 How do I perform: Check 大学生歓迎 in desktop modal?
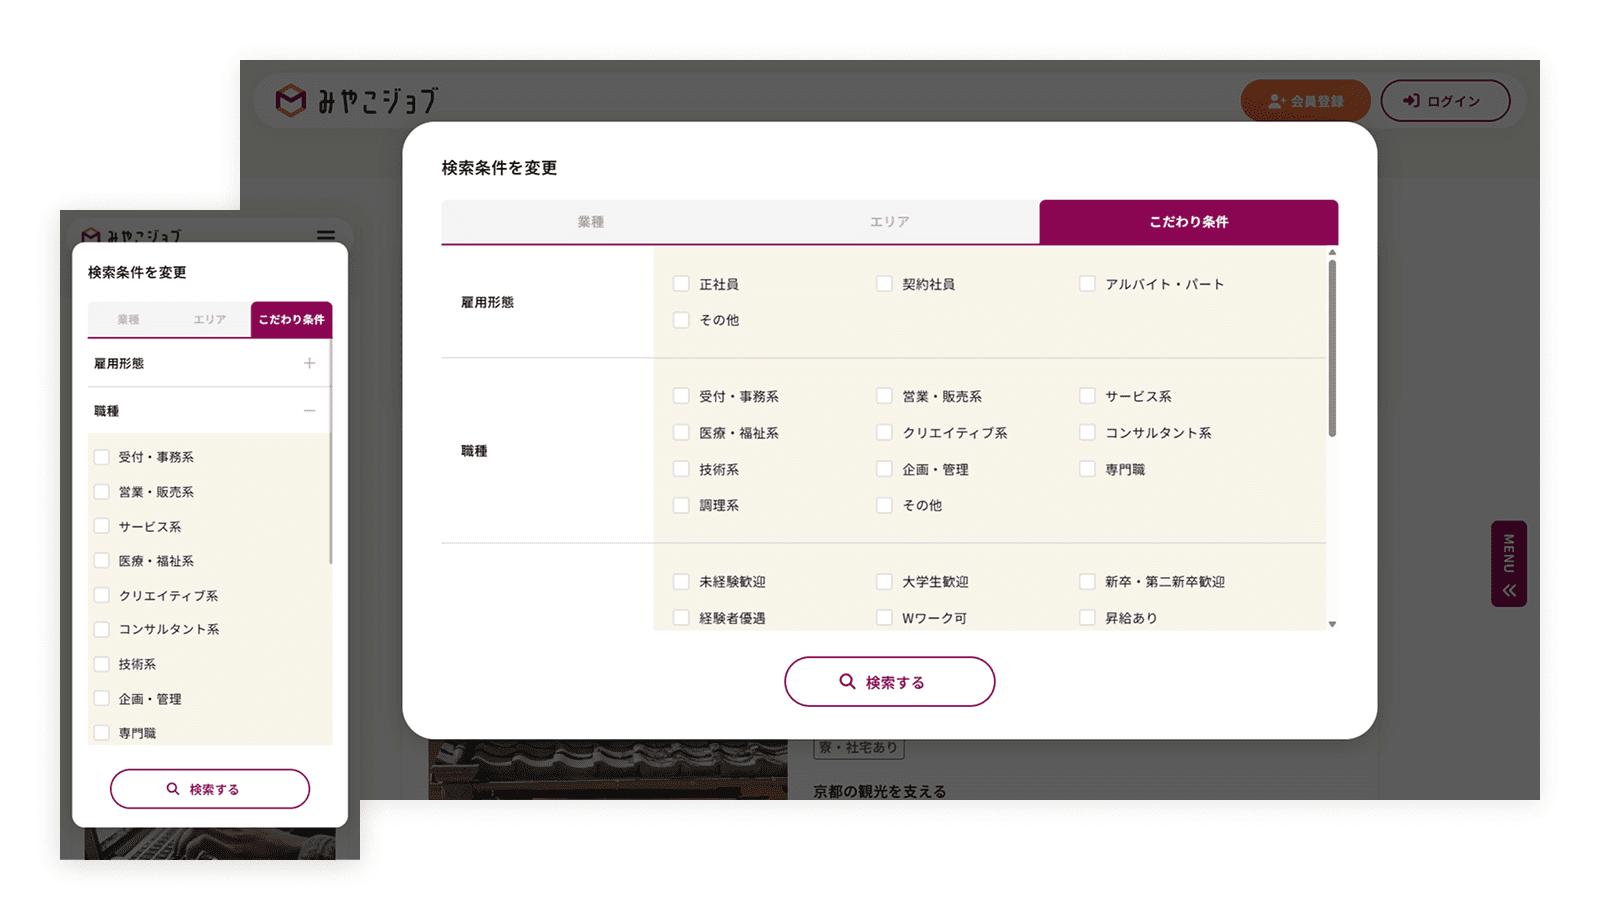pos(884,581)
